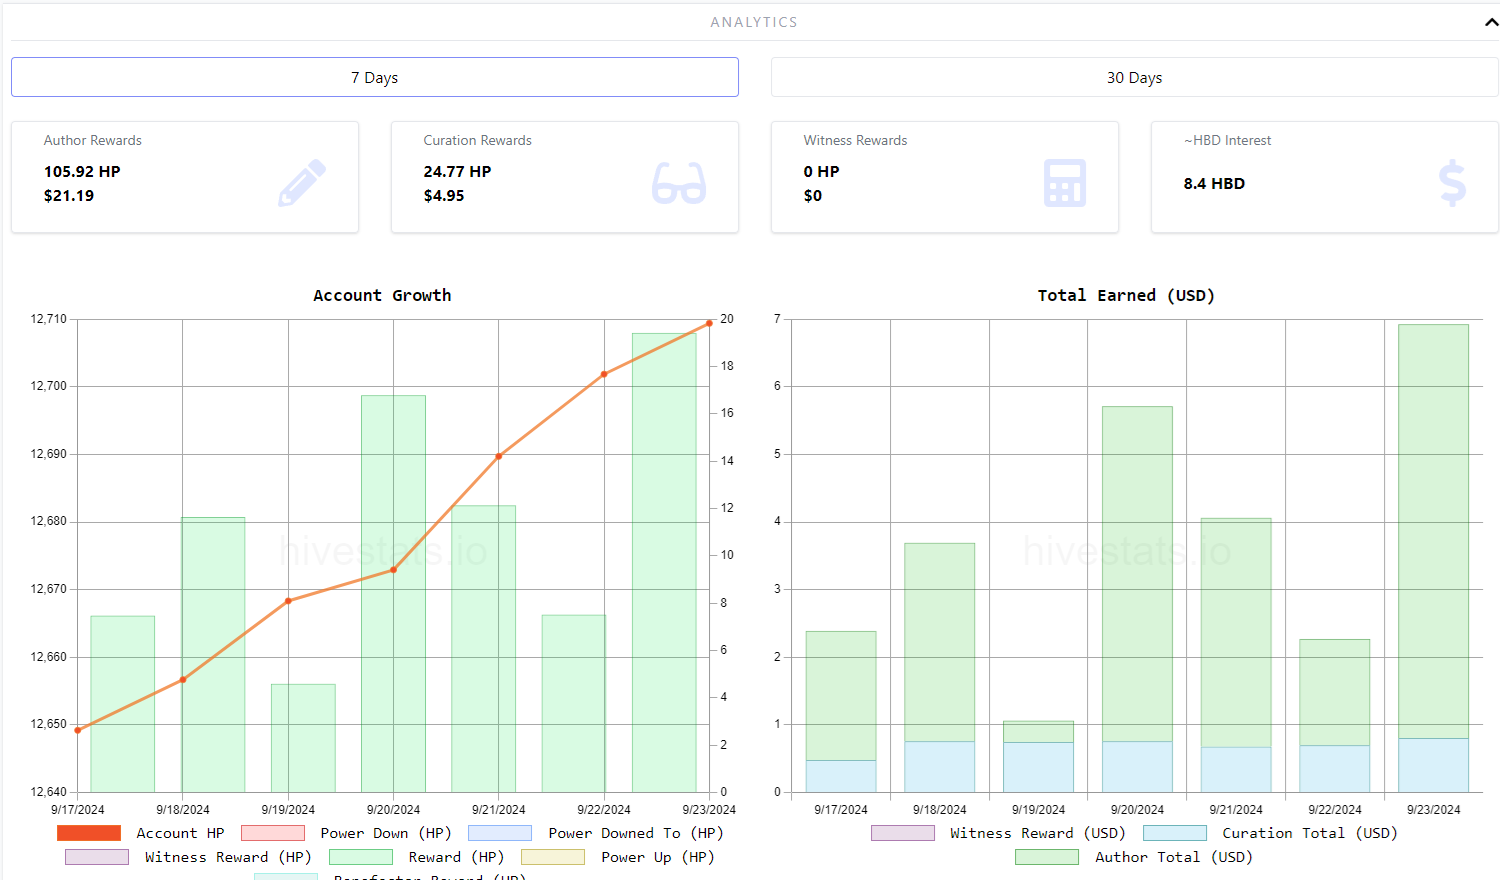Click the 9/21/2024 line point in Account Growth

click(499, 456)
